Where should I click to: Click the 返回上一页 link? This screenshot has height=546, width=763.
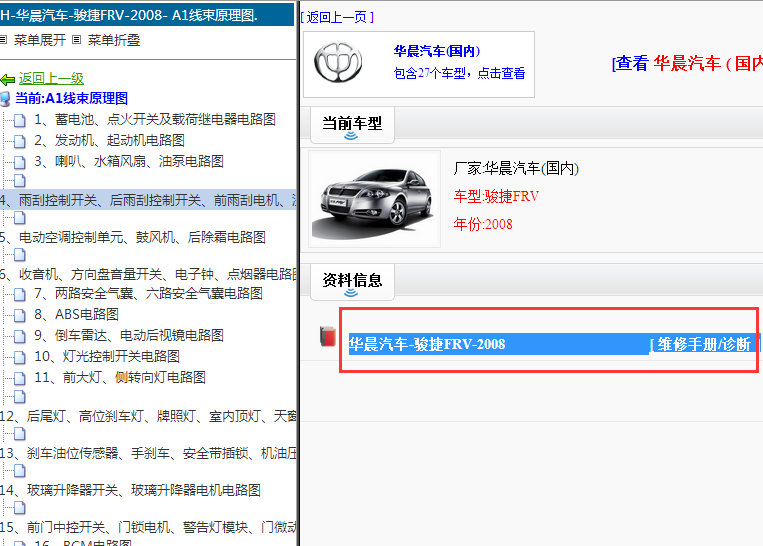(x=337, y=17)
